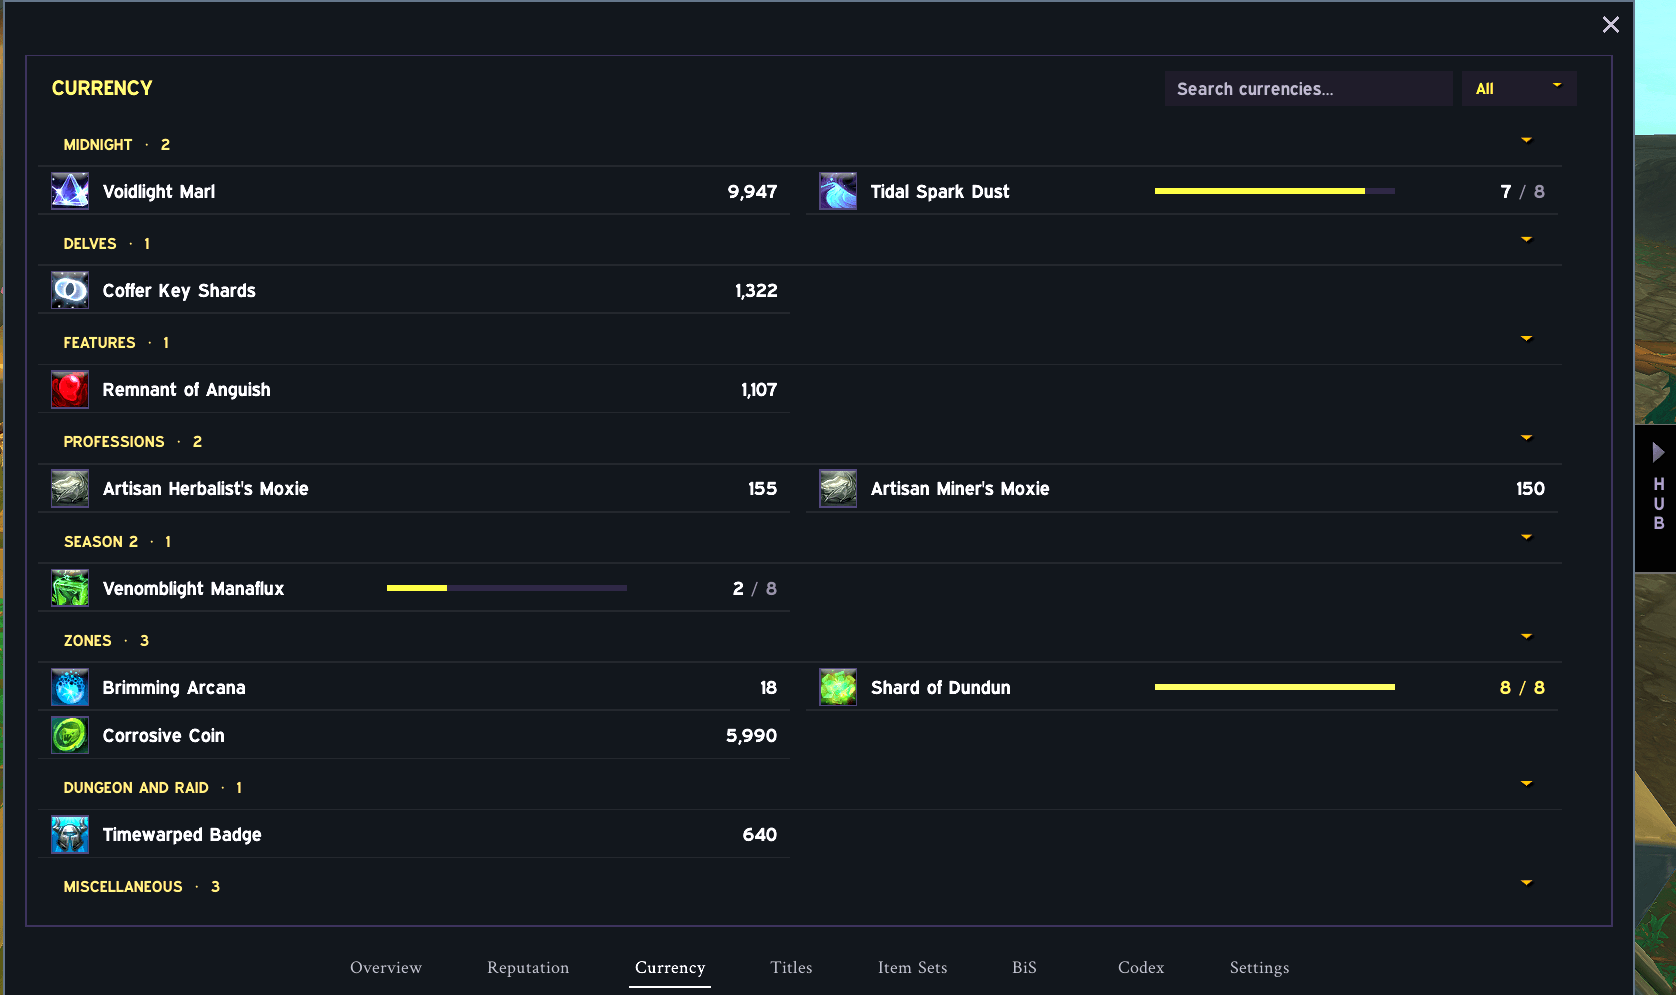The width and height of the screenshot is (1676, 995).
Task: Open the Item Sets tab
Action: [912, 967]
